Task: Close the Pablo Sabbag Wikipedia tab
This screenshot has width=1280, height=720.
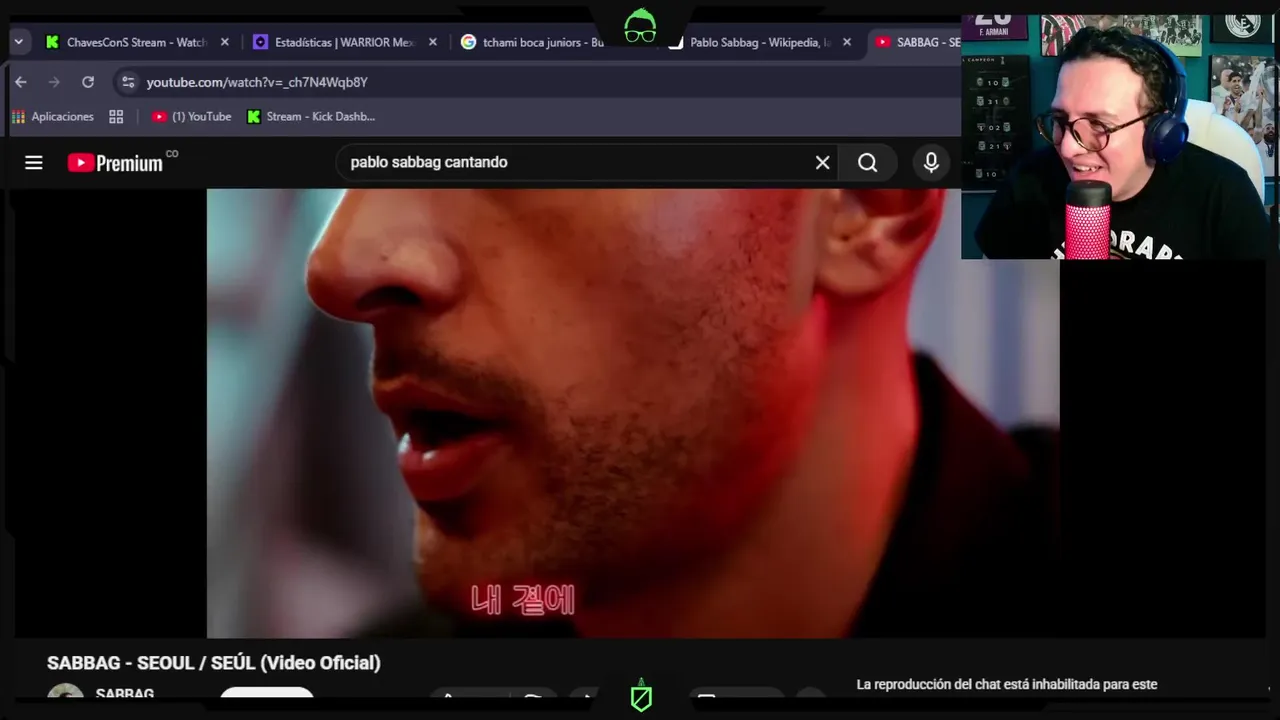Action: coord(847,42)
